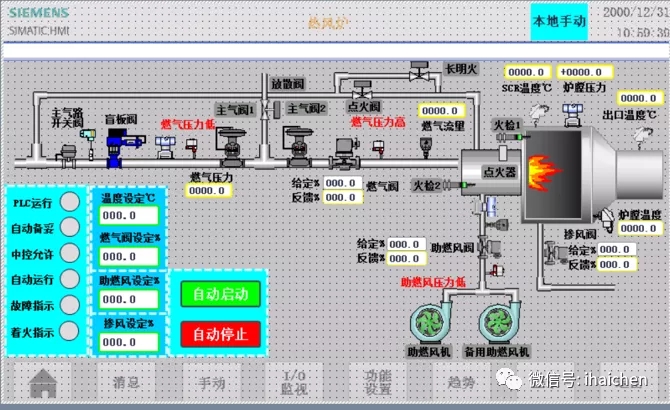Click the 自动备妥 indicator lamp
Screen dimensions: 670x410
click(70, 227)
